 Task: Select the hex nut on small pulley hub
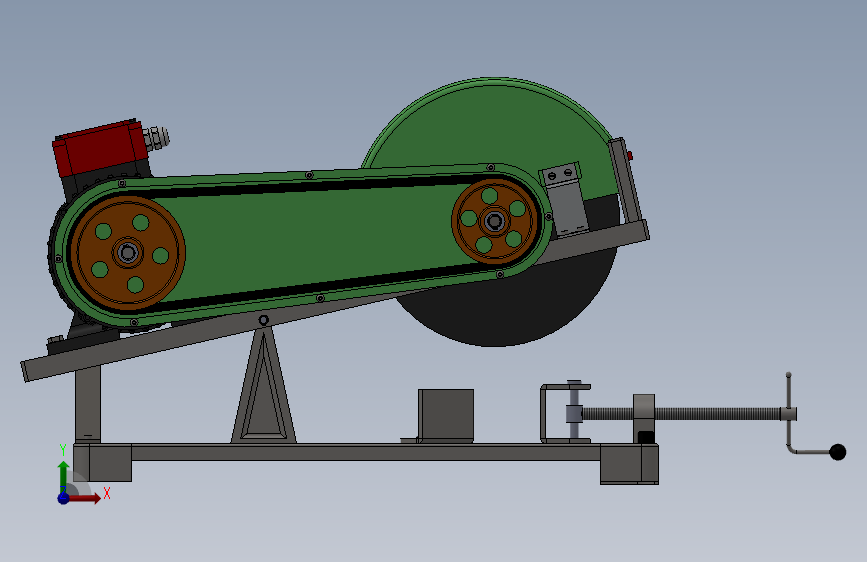(494, 221)
